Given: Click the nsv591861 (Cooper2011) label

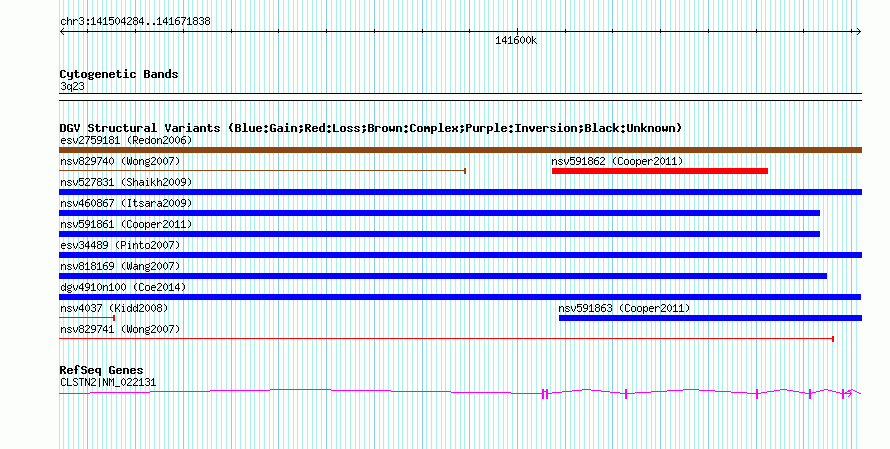Looking at the screenshot, I should [x=126, y=224].
